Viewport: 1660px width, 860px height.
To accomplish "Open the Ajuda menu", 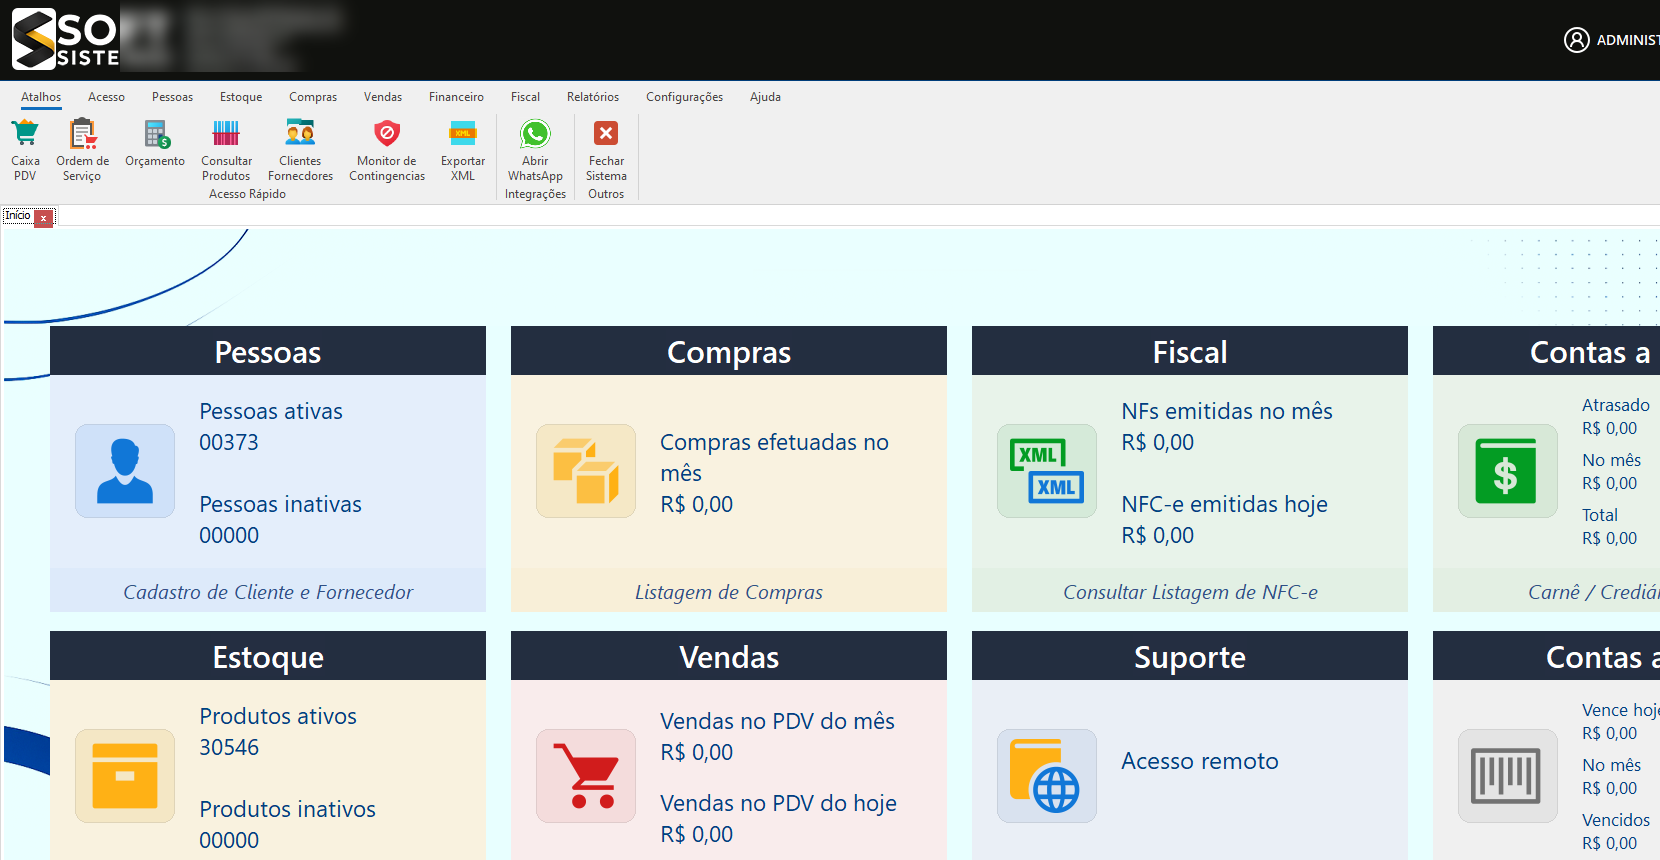I will (x=765, y=97).
